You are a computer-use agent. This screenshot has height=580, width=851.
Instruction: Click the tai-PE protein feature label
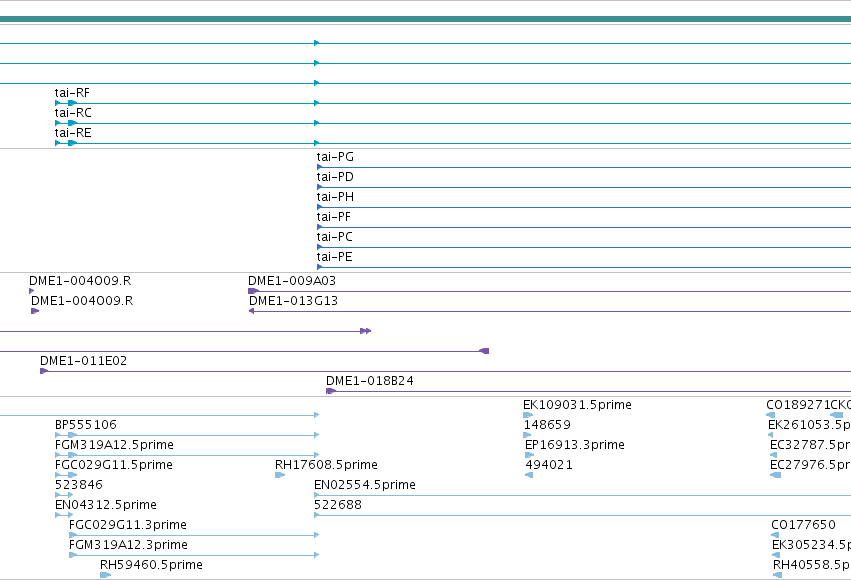pos(334,257)
